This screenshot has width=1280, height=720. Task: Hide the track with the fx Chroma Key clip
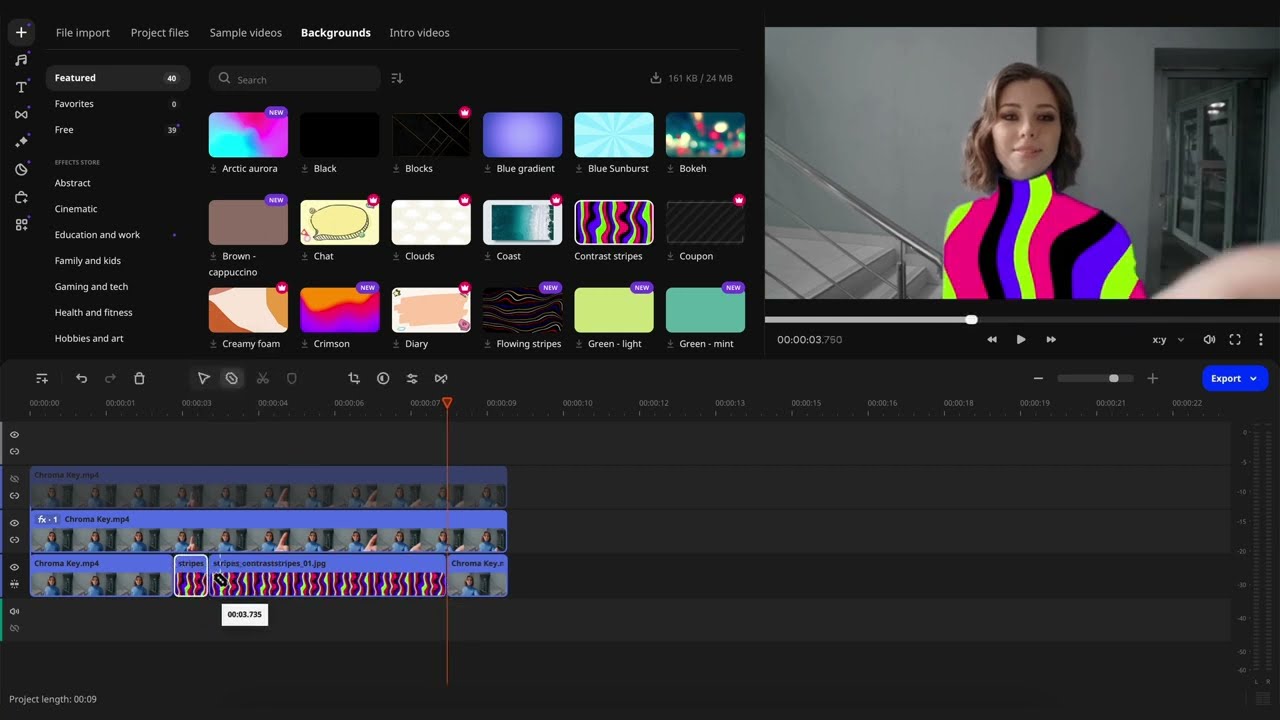[14, 523]
